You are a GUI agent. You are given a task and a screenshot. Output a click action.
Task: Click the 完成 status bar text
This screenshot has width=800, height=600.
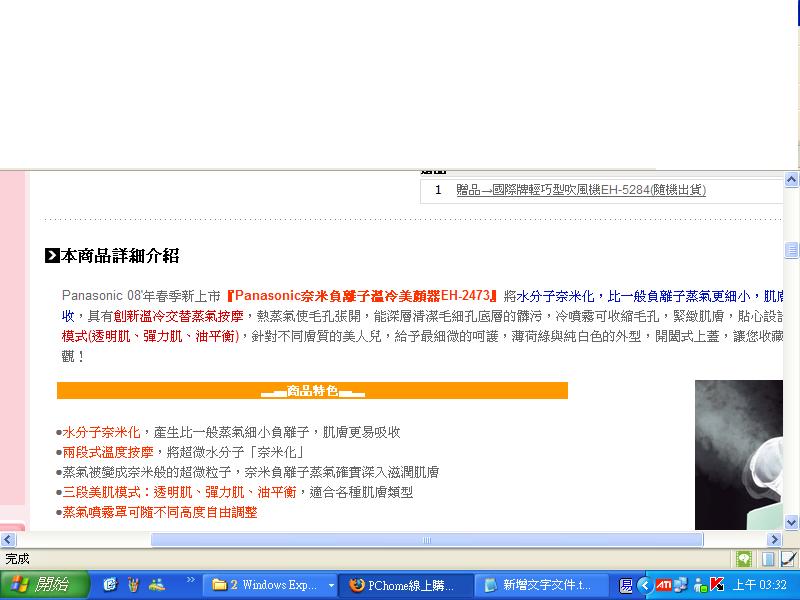17,559
